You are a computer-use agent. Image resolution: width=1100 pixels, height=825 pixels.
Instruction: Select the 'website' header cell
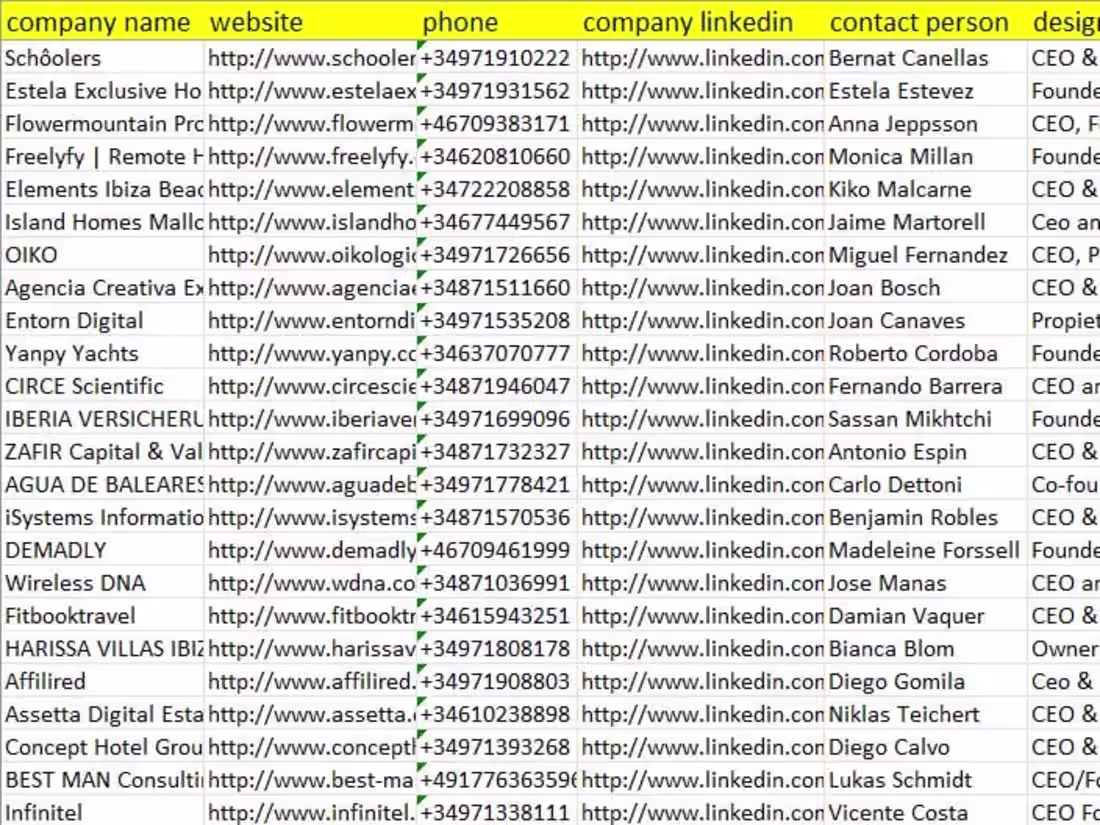tap(311, 22)
